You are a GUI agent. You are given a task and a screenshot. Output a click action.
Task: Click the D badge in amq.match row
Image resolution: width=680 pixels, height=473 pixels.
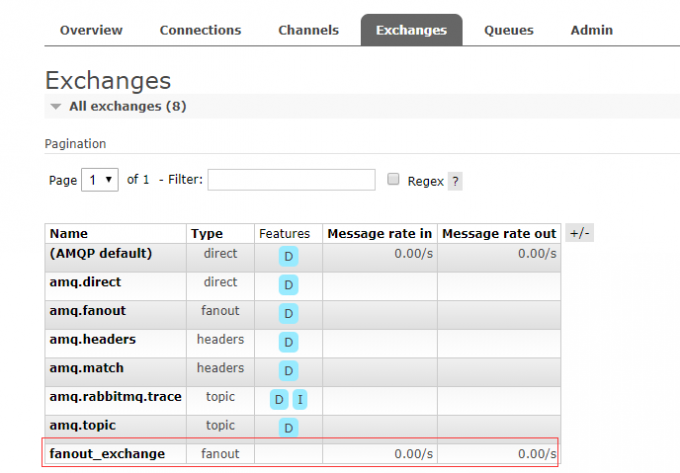pos(288,371)
